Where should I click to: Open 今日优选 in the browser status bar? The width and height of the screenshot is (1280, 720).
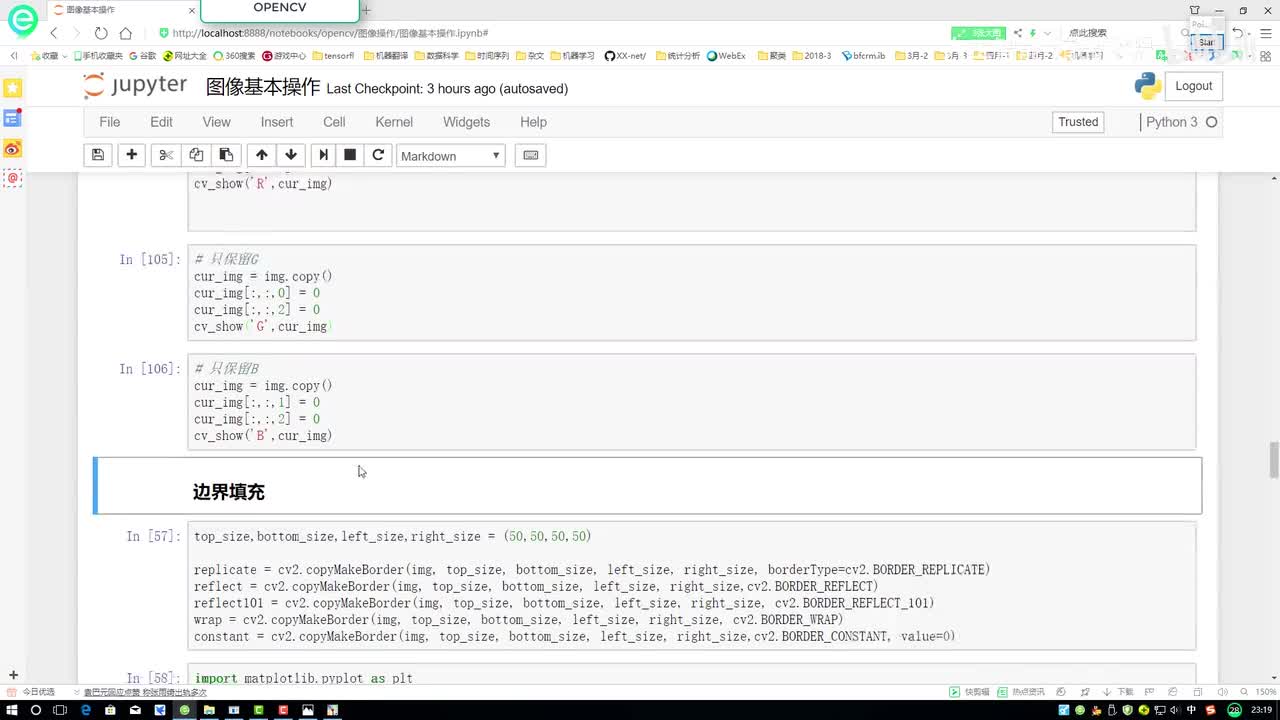(x=33, y=692)
